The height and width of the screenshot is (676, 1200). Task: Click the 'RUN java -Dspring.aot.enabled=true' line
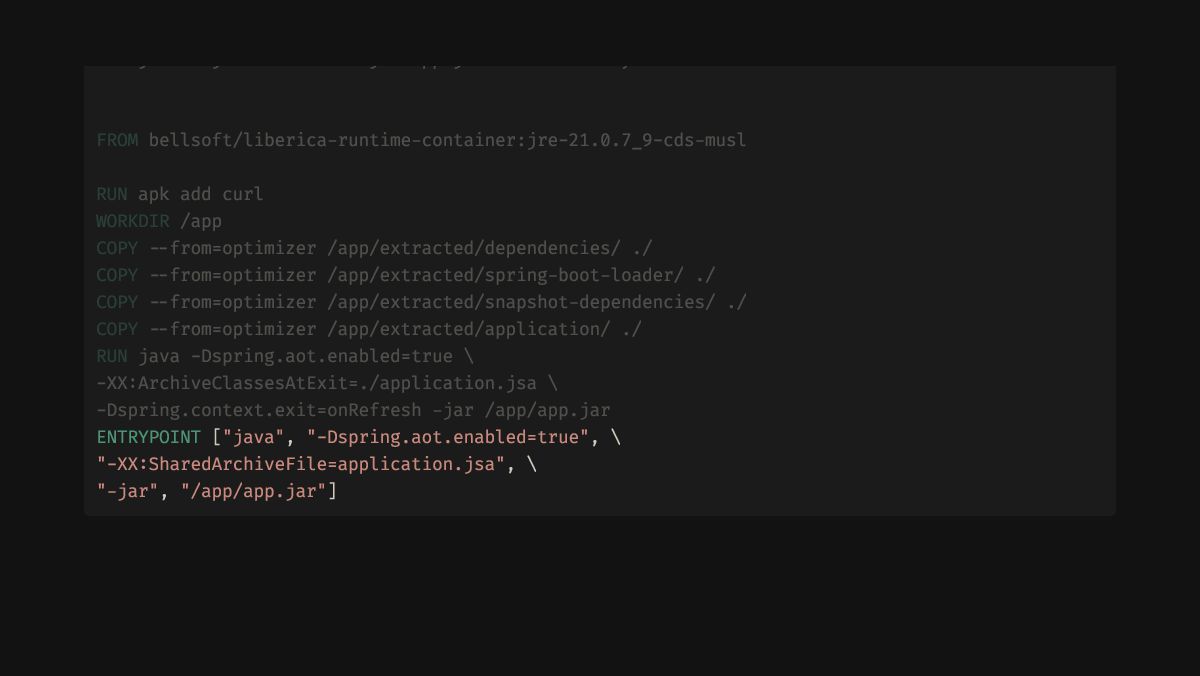(x=285, y=356)
